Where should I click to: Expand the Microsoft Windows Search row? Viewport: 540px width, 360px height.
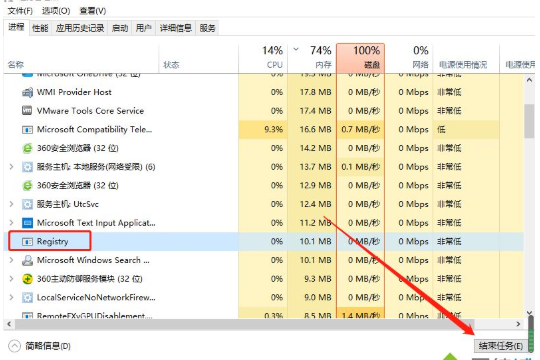tap(11, 260)
